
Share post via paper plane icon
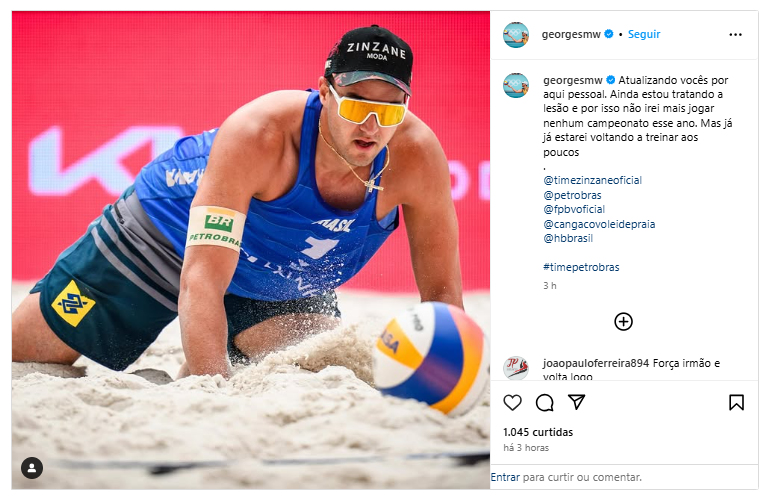[x=576, y=402]
